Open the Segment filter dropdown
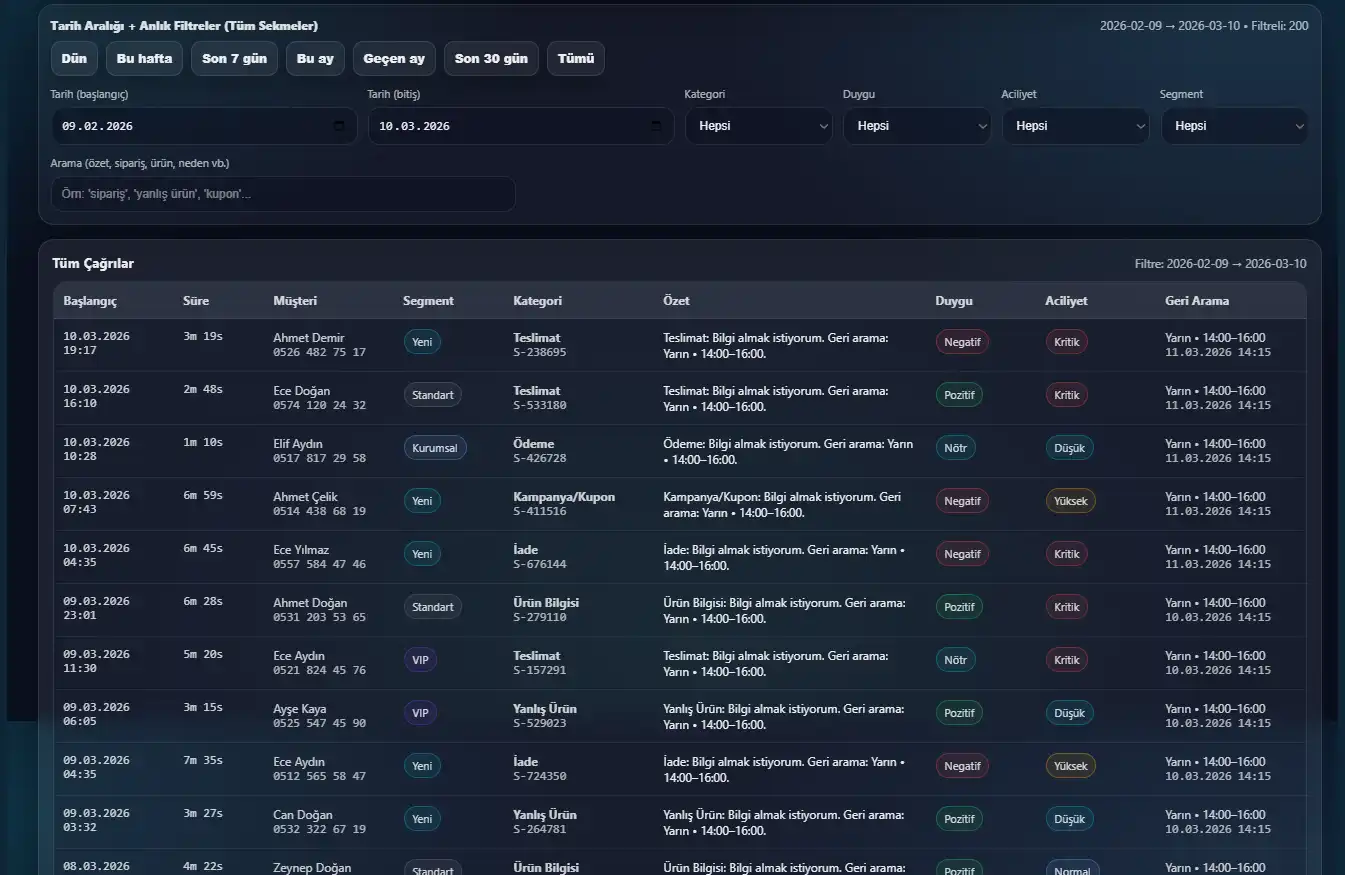 (1234, 126)
